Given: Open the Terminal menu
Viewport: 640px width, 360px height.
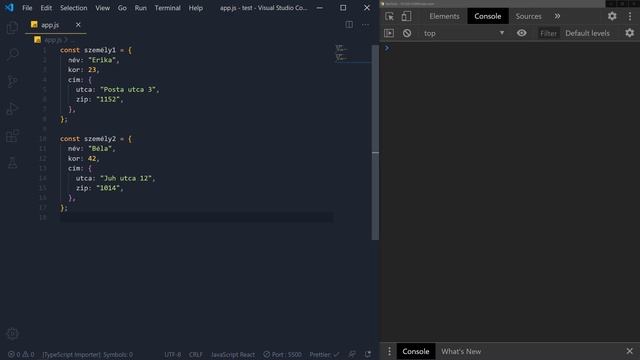Looking at the screenshot, I should (x=167, y=8).
